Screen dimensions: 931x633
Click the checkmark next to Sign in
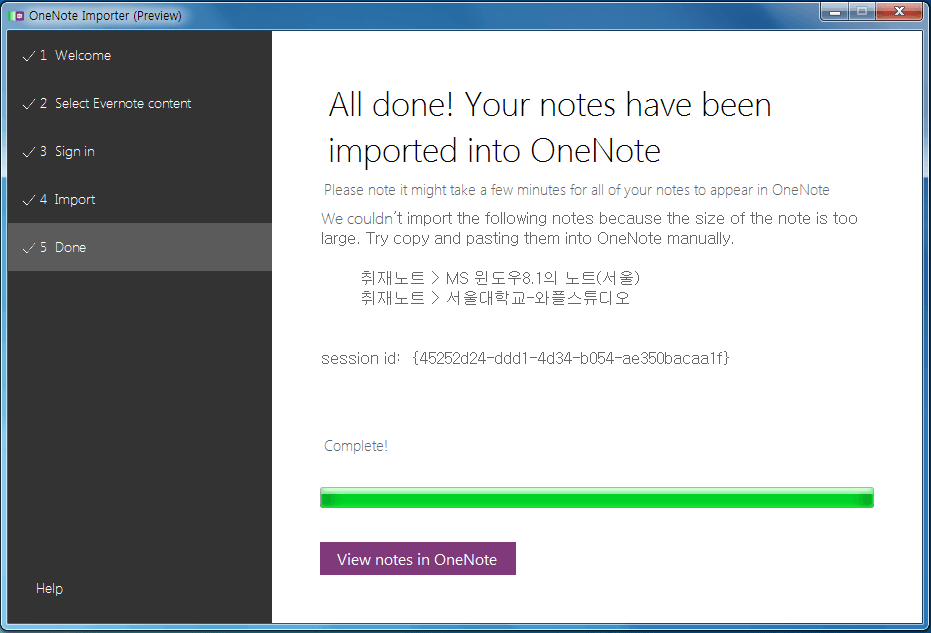coord(28,152)
